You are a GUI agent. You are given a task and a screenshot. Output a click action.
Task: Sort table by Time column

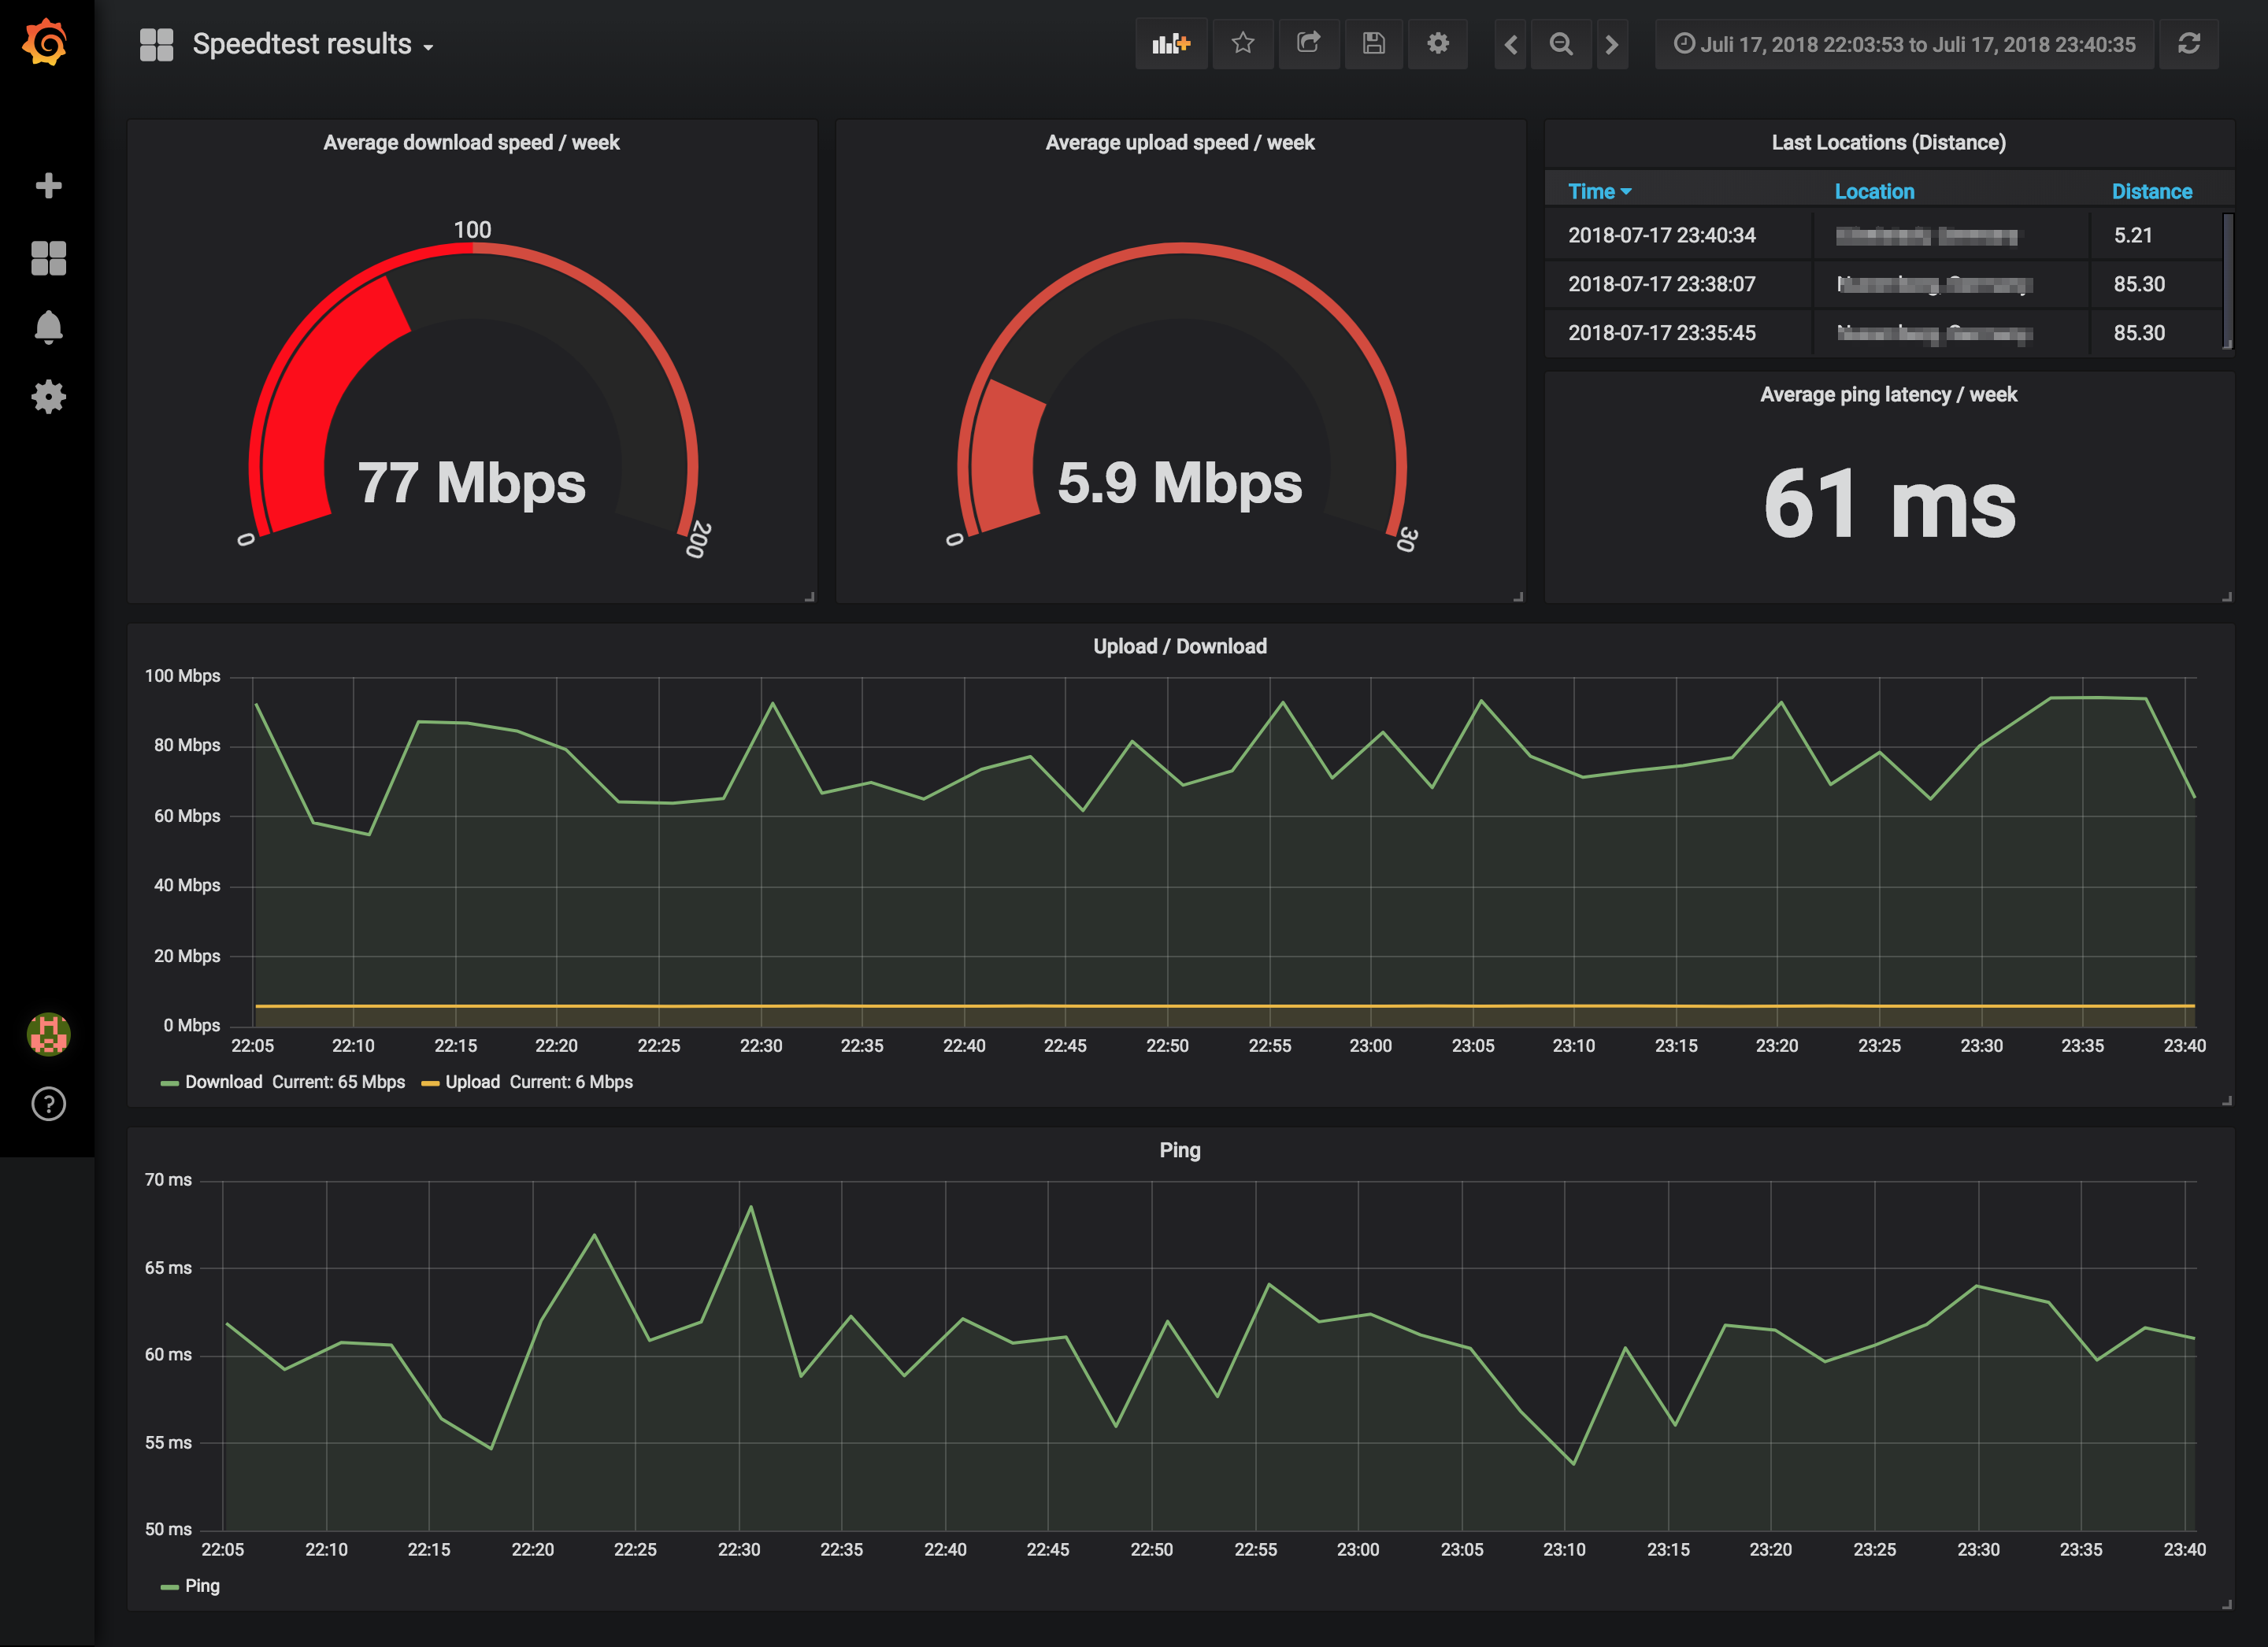[1599, 191]
